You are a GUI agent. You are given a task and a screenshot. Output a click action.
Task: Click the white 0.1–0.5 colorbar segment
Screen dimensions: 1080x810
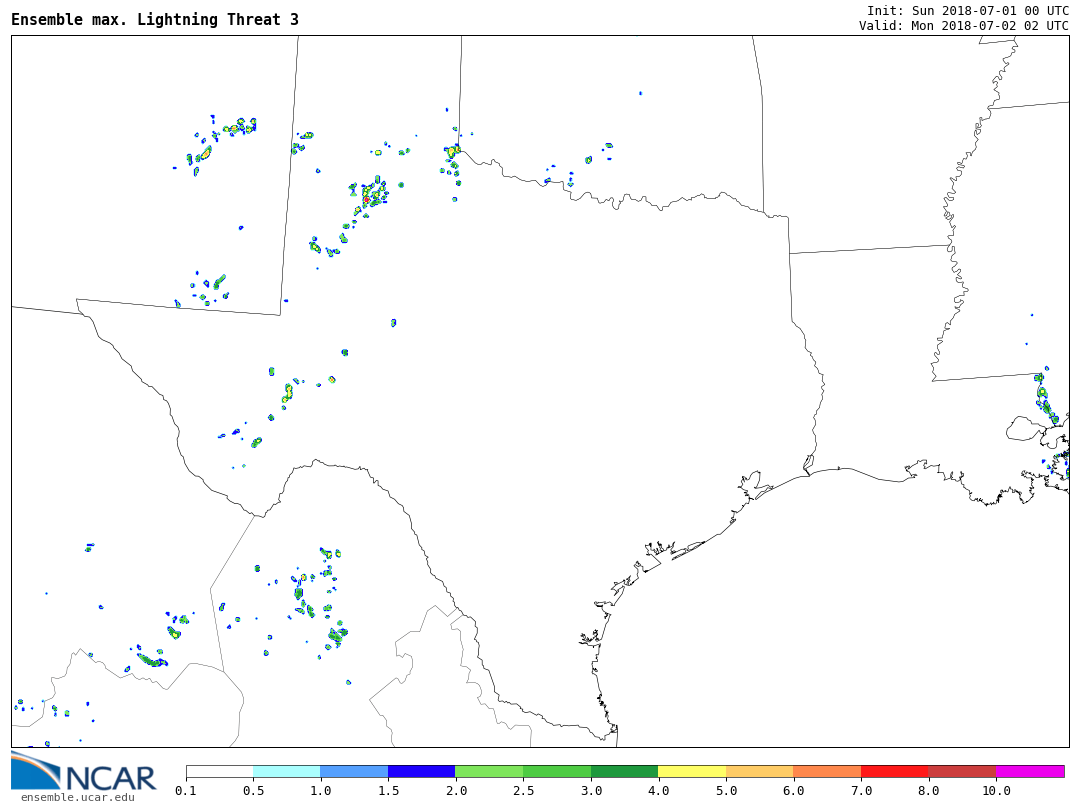click(220, 771)
